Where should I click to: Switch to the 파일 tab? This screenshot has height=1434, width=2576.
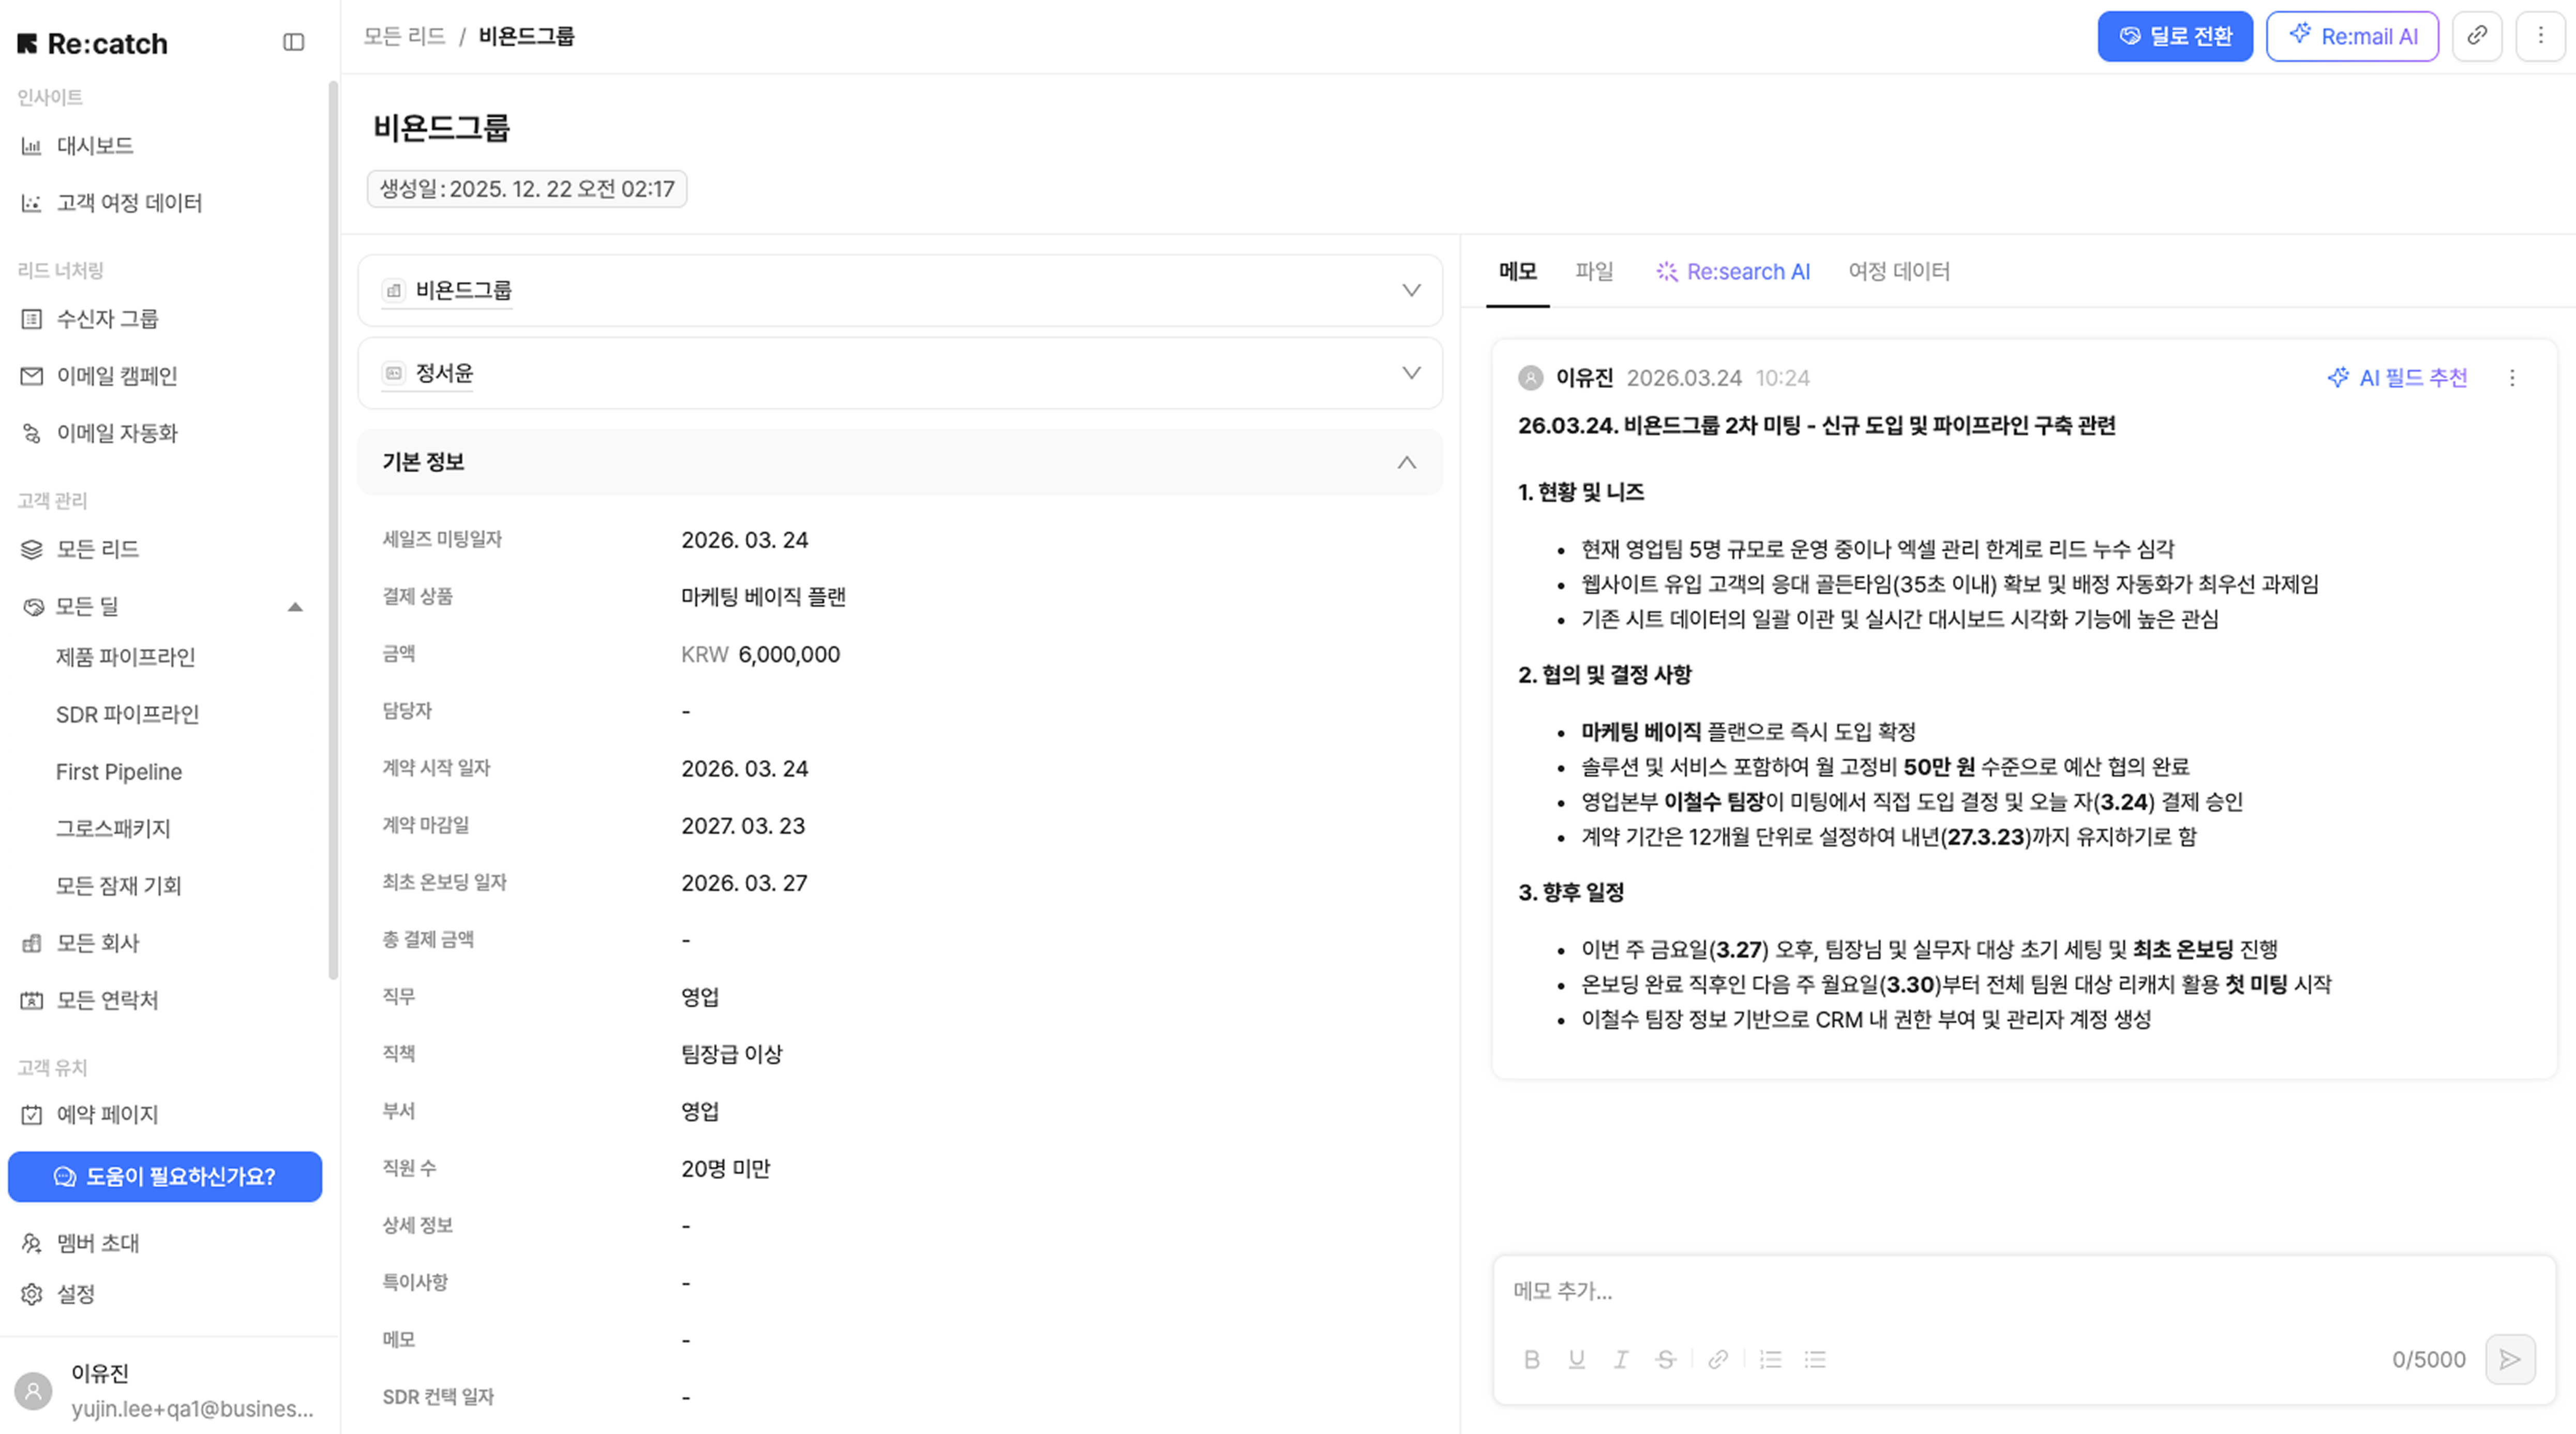1593,271
